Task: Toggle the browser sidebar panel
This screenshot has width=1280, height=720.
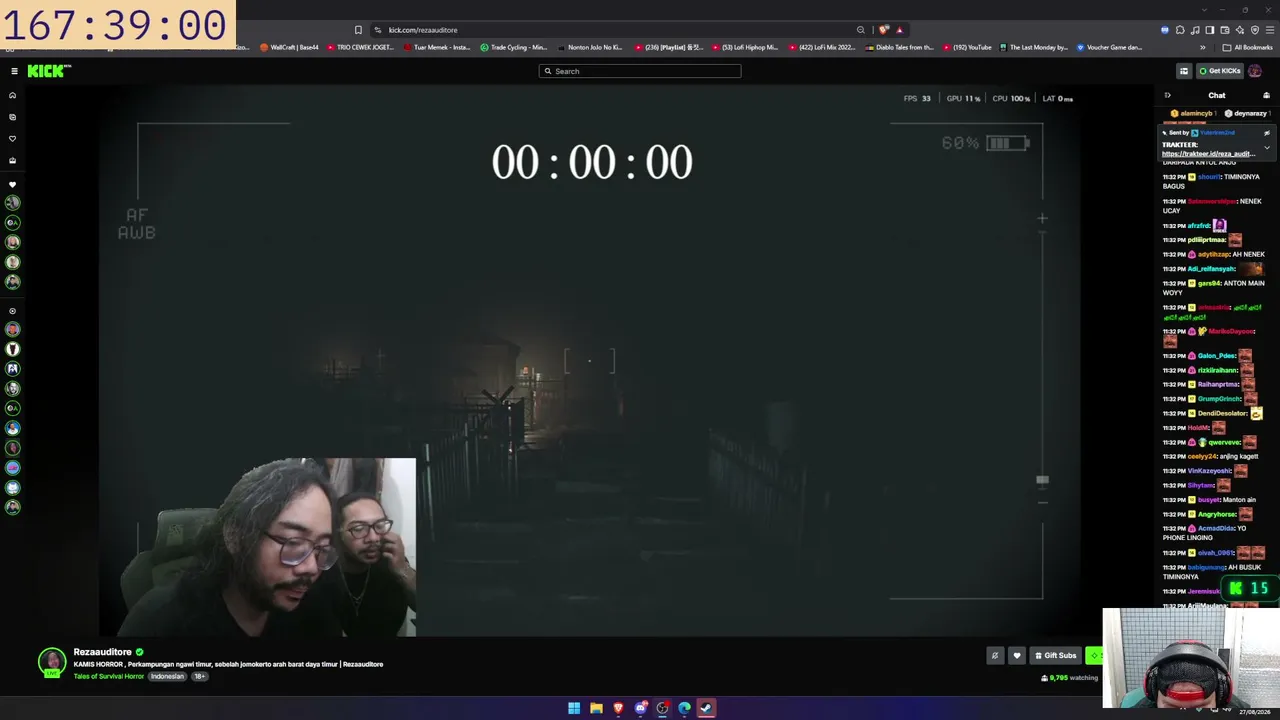Action: pyautogui.click(x=1210, y=30)
